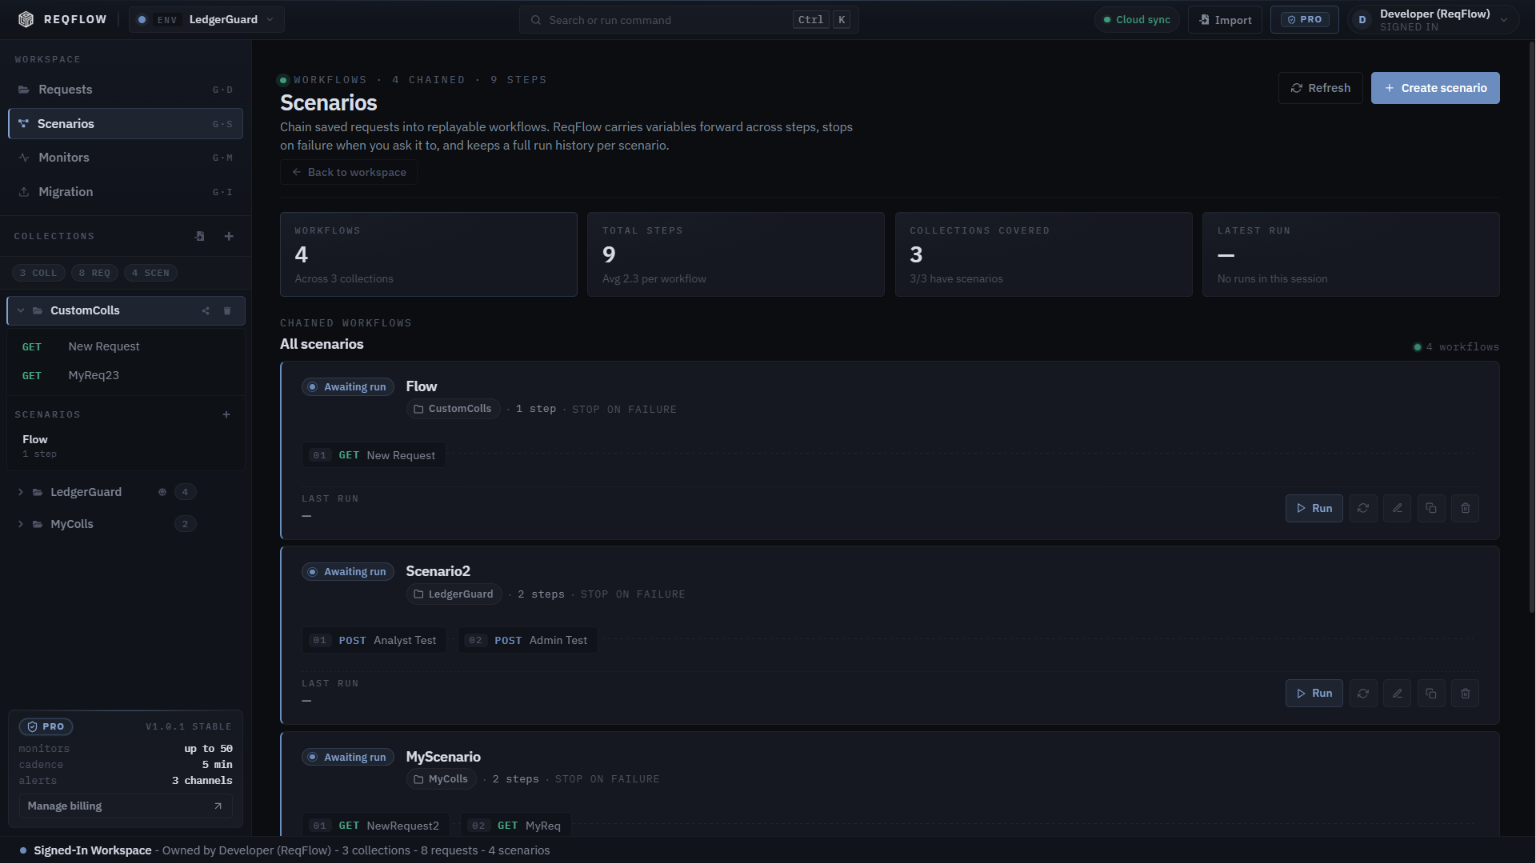Click the search magnifier icon in command bar
This screenshot has width=1536, height=863.
[x=536, y=20]
